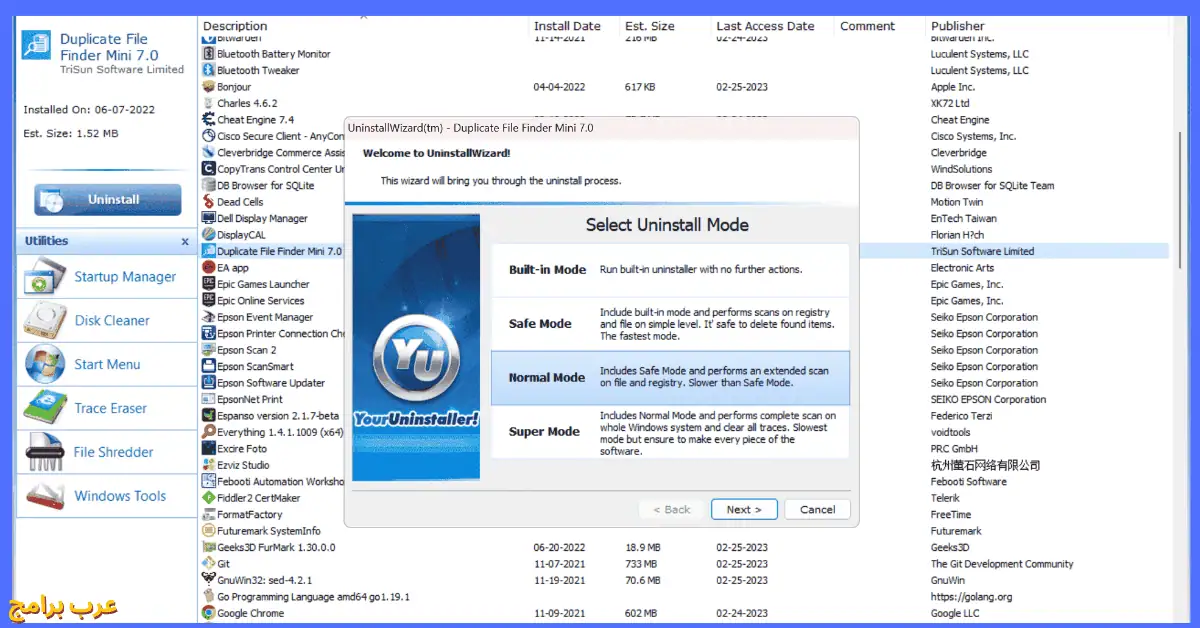Click the Geeks3D FurMark icon
The width and height of the screenshot is (1200, 628).
(209, 547)
